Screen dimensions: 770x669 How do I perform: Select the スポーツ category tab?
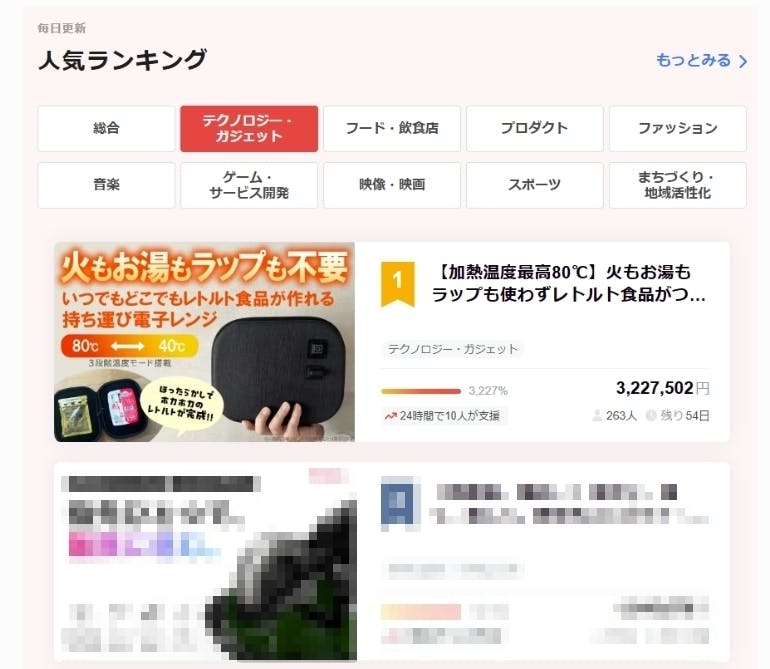pyautogui.click(x=535, y=185)
